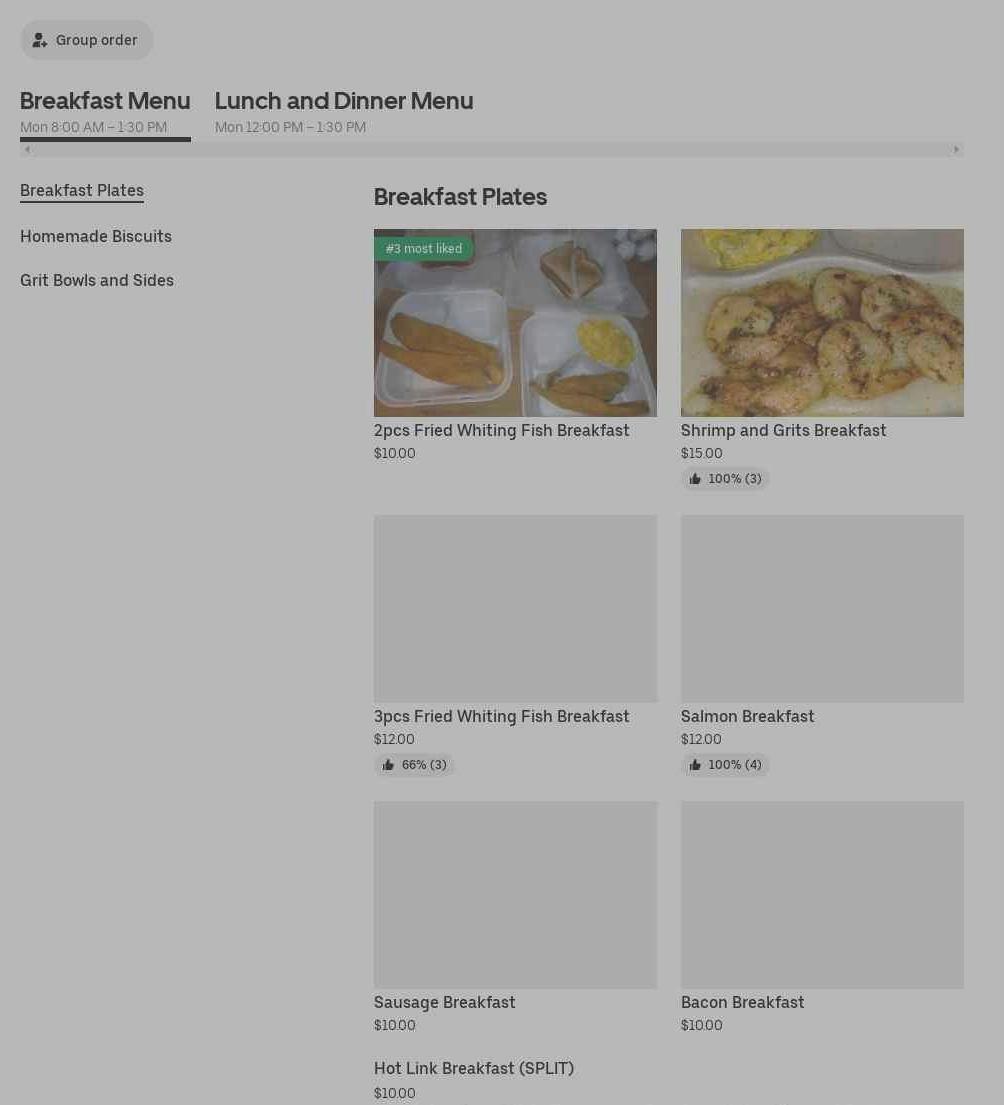Go to Grit Bowls and Sides section

click(x=97, y=280)
